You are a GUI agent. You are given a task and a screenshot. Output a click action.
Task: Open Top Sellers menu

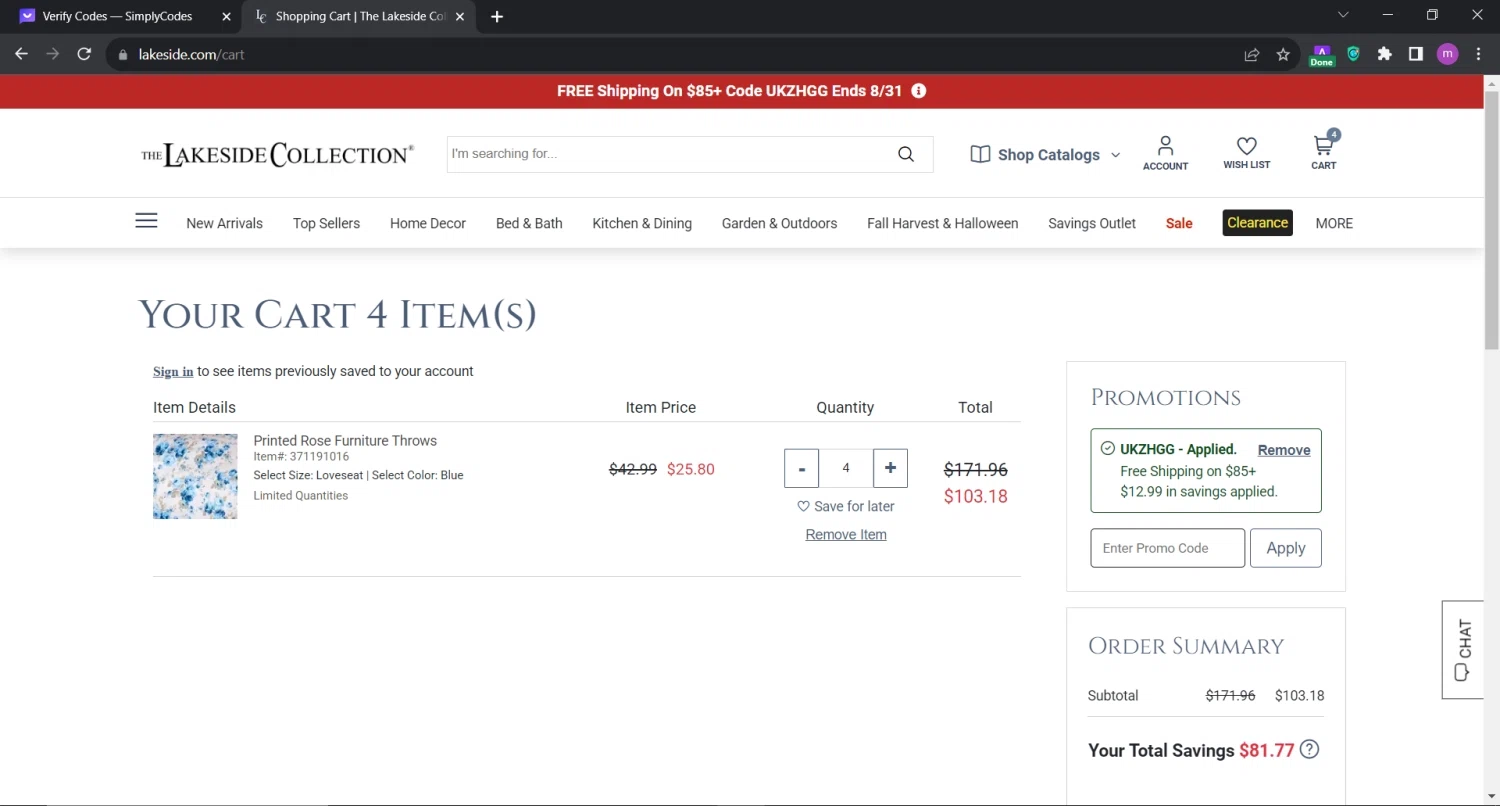326,223
